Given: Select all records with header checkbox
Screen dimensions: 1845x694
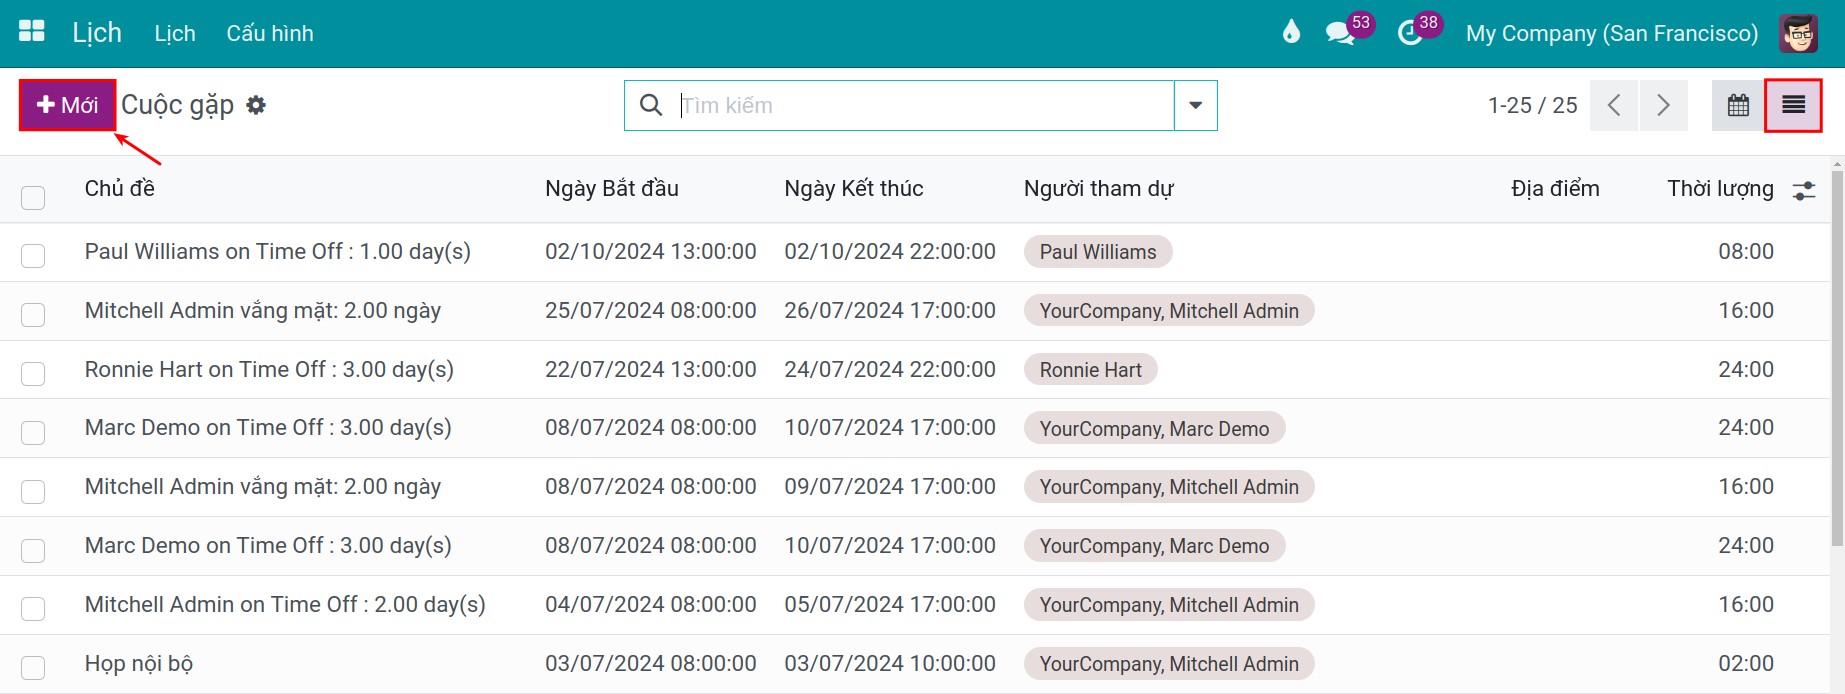Looking at the screenshot, I should [33, 197].
